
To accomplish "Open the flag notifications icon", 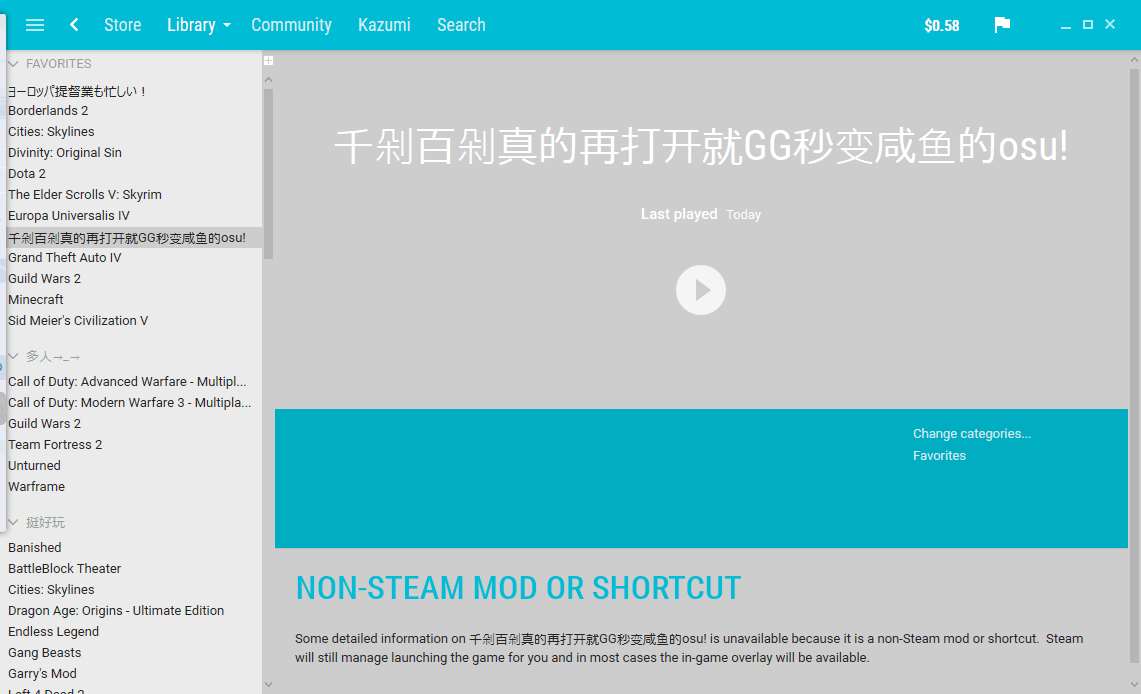I will click(x=1002, y=25).
